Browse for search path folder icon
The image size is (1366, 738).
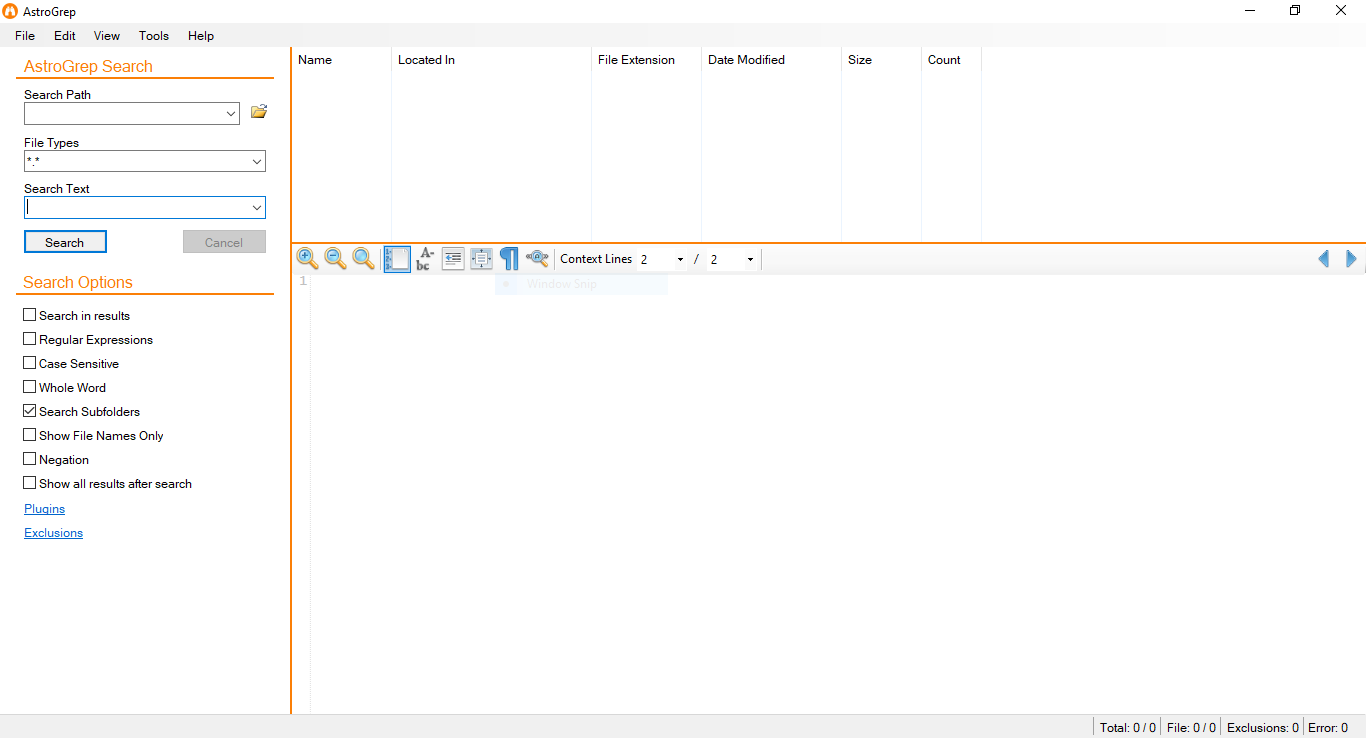pos(259,112)
